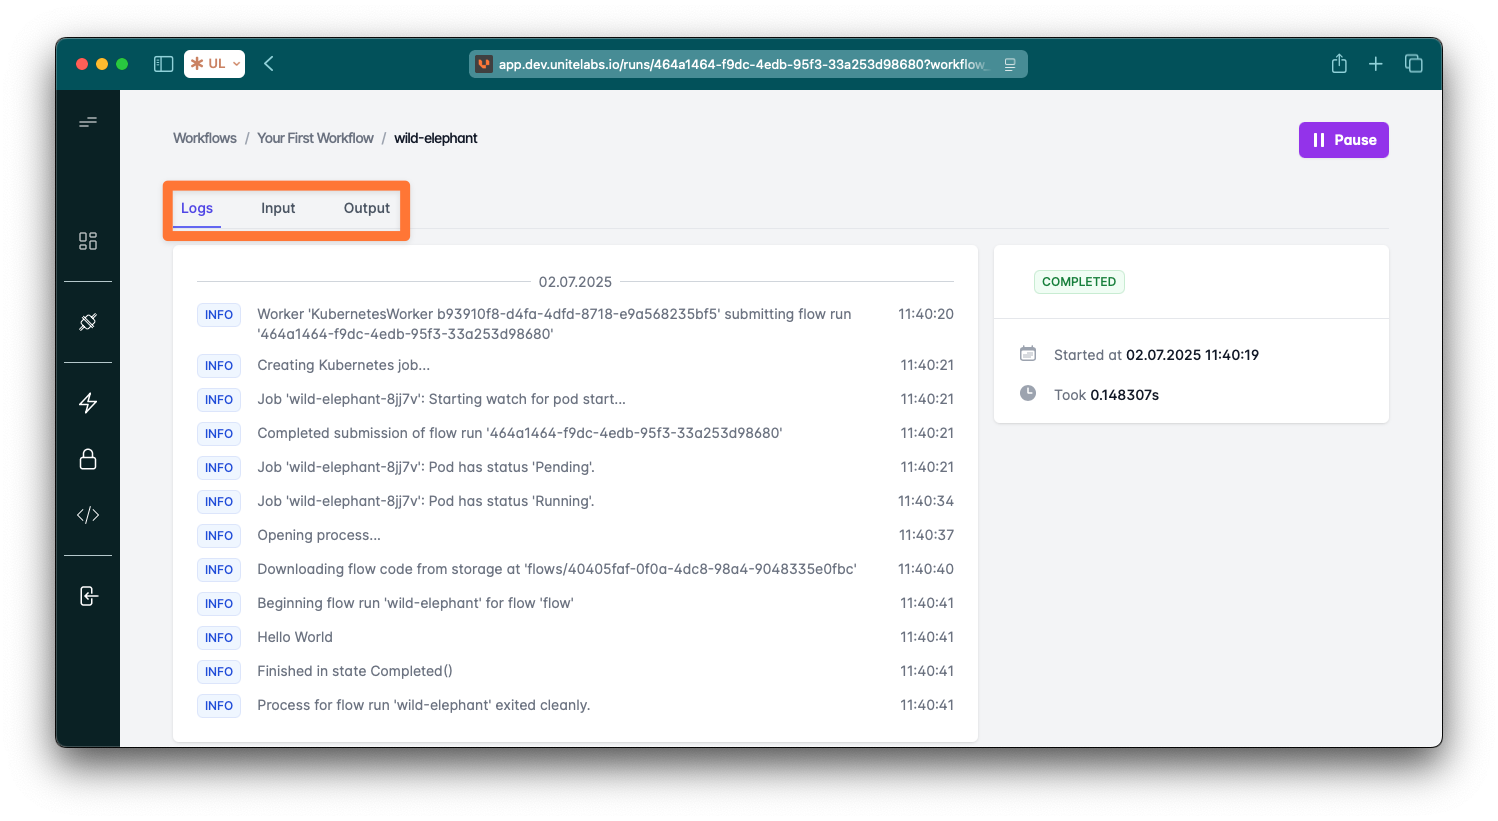Click the COMPLETED status badge
Image resolution: width=1498 pixels, height=821 pixels.
[1079, 282]
